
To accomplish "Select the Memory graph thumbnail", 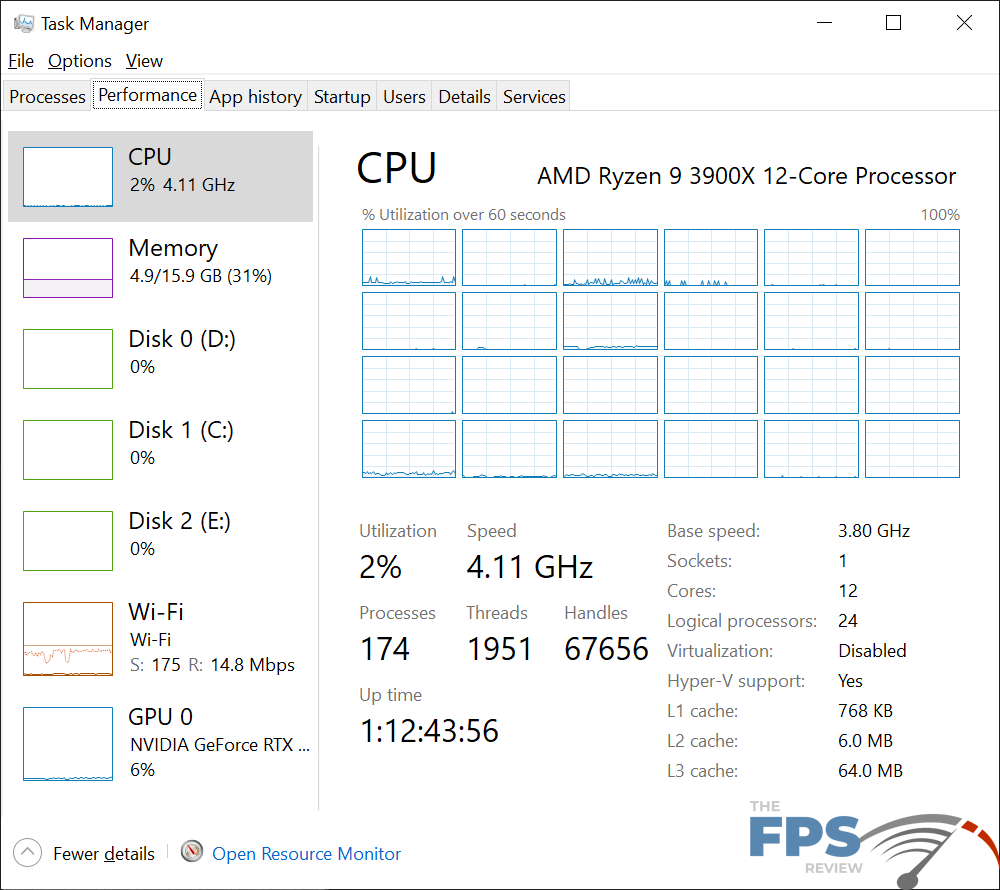I will (x=68, y=268).
